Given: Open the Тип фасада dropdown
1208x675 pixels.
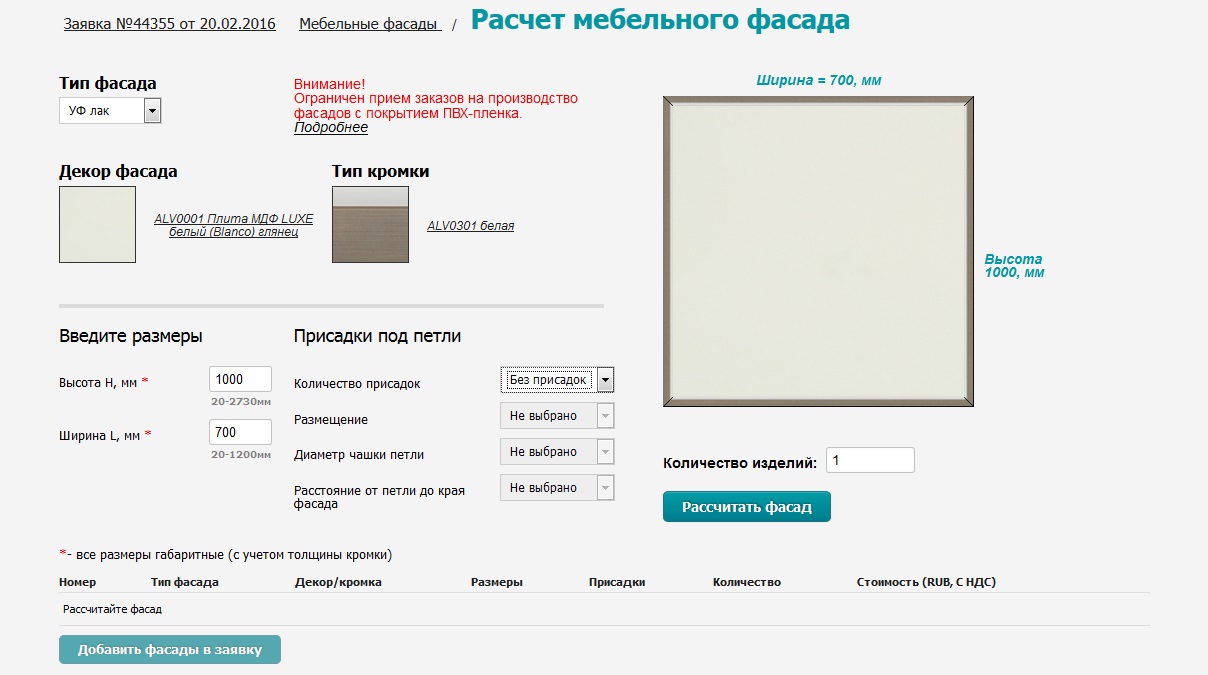Looking at the screenshot, I should [x=110, y=111].
